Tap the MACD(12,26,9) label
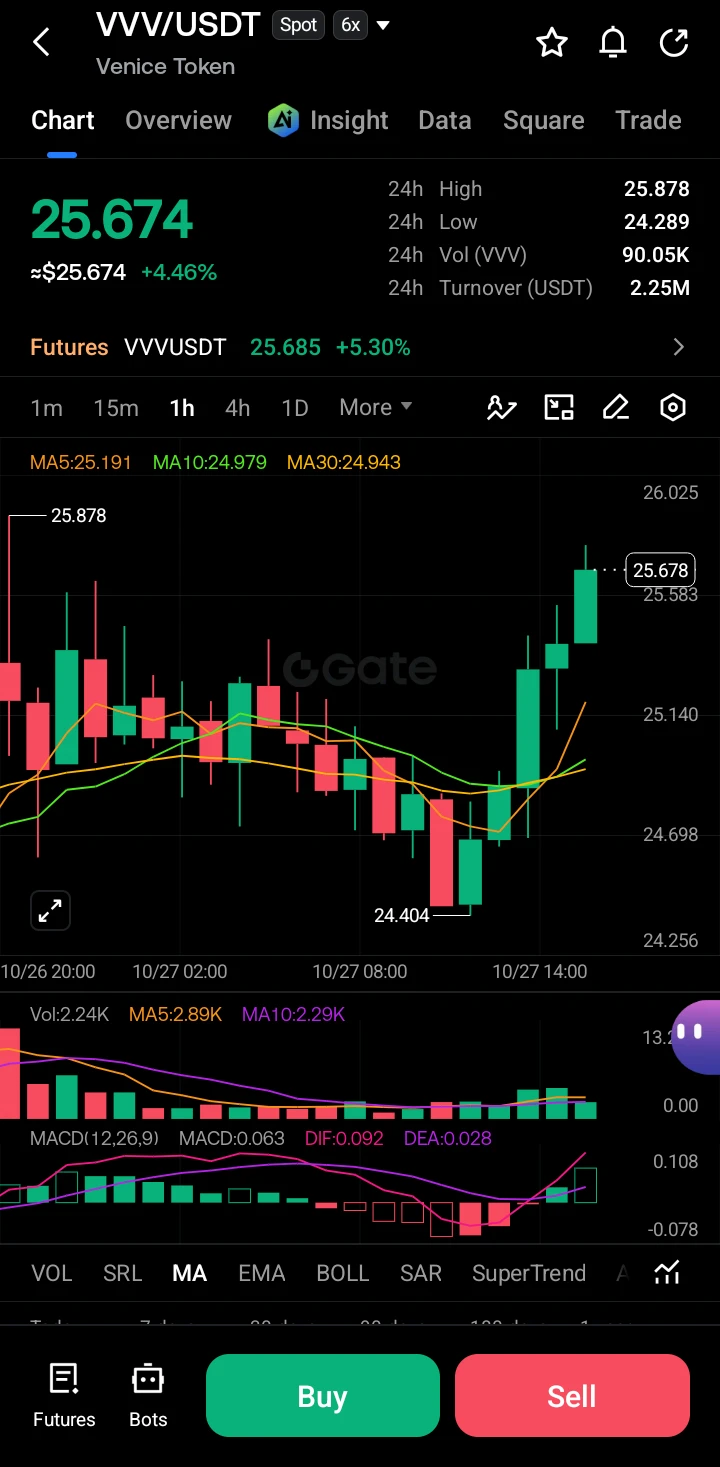This screenshot has width=720, height=1467. [x=94, y=1138]
